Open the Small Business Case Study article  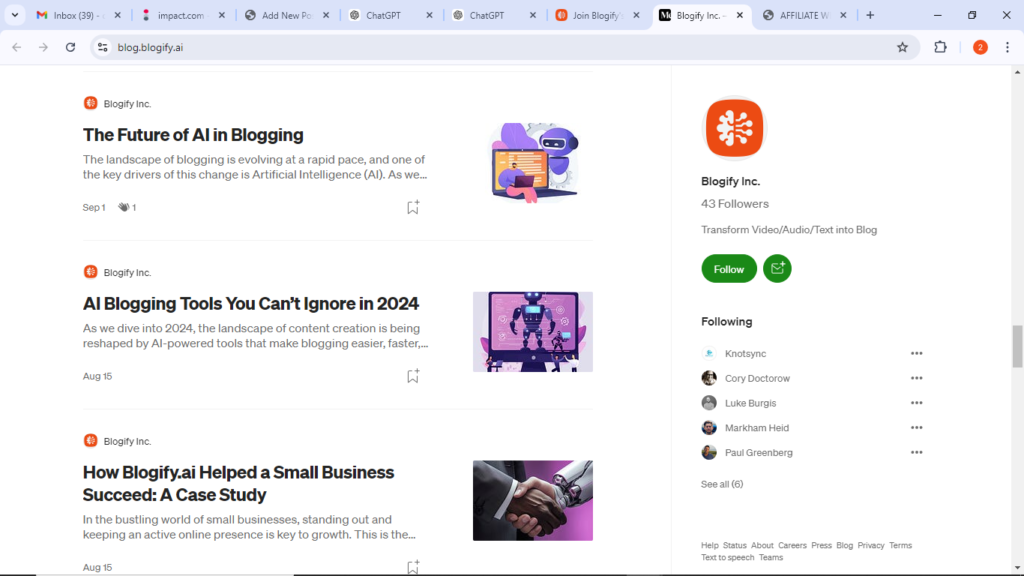pos(238,483)
